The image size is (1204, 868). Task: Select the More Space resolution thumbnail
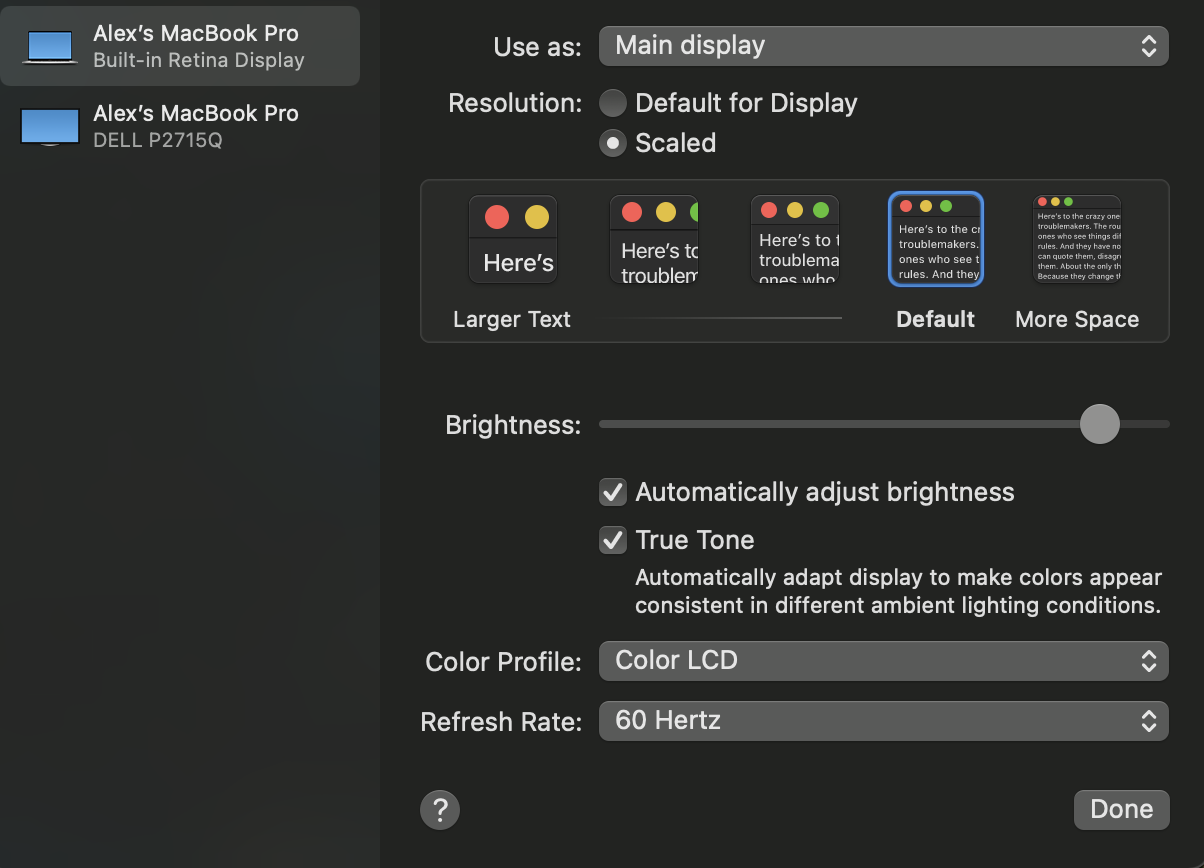[x=1077, y=240]
